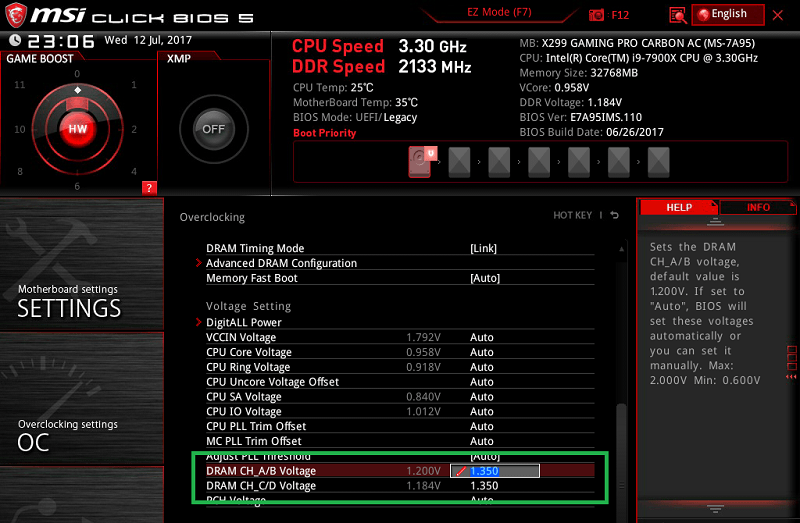Select the last boot priority device slot
800x523 pixels.
(x=658, y=162)
